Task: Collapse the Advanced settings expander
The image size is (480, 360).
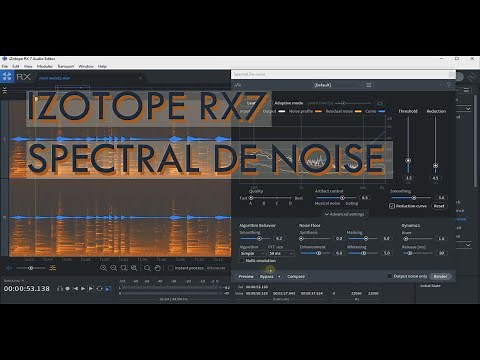Action: pos(344,214)
